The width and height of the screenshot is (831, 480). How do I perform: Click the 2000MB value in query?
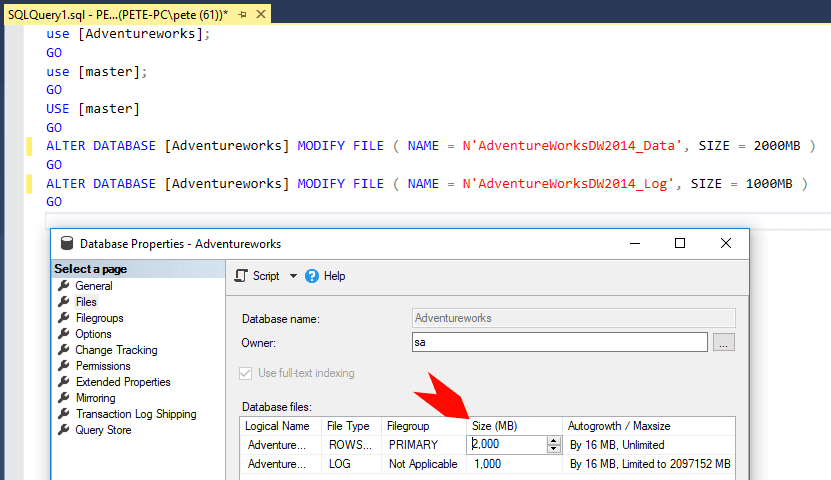coord(777,146)
